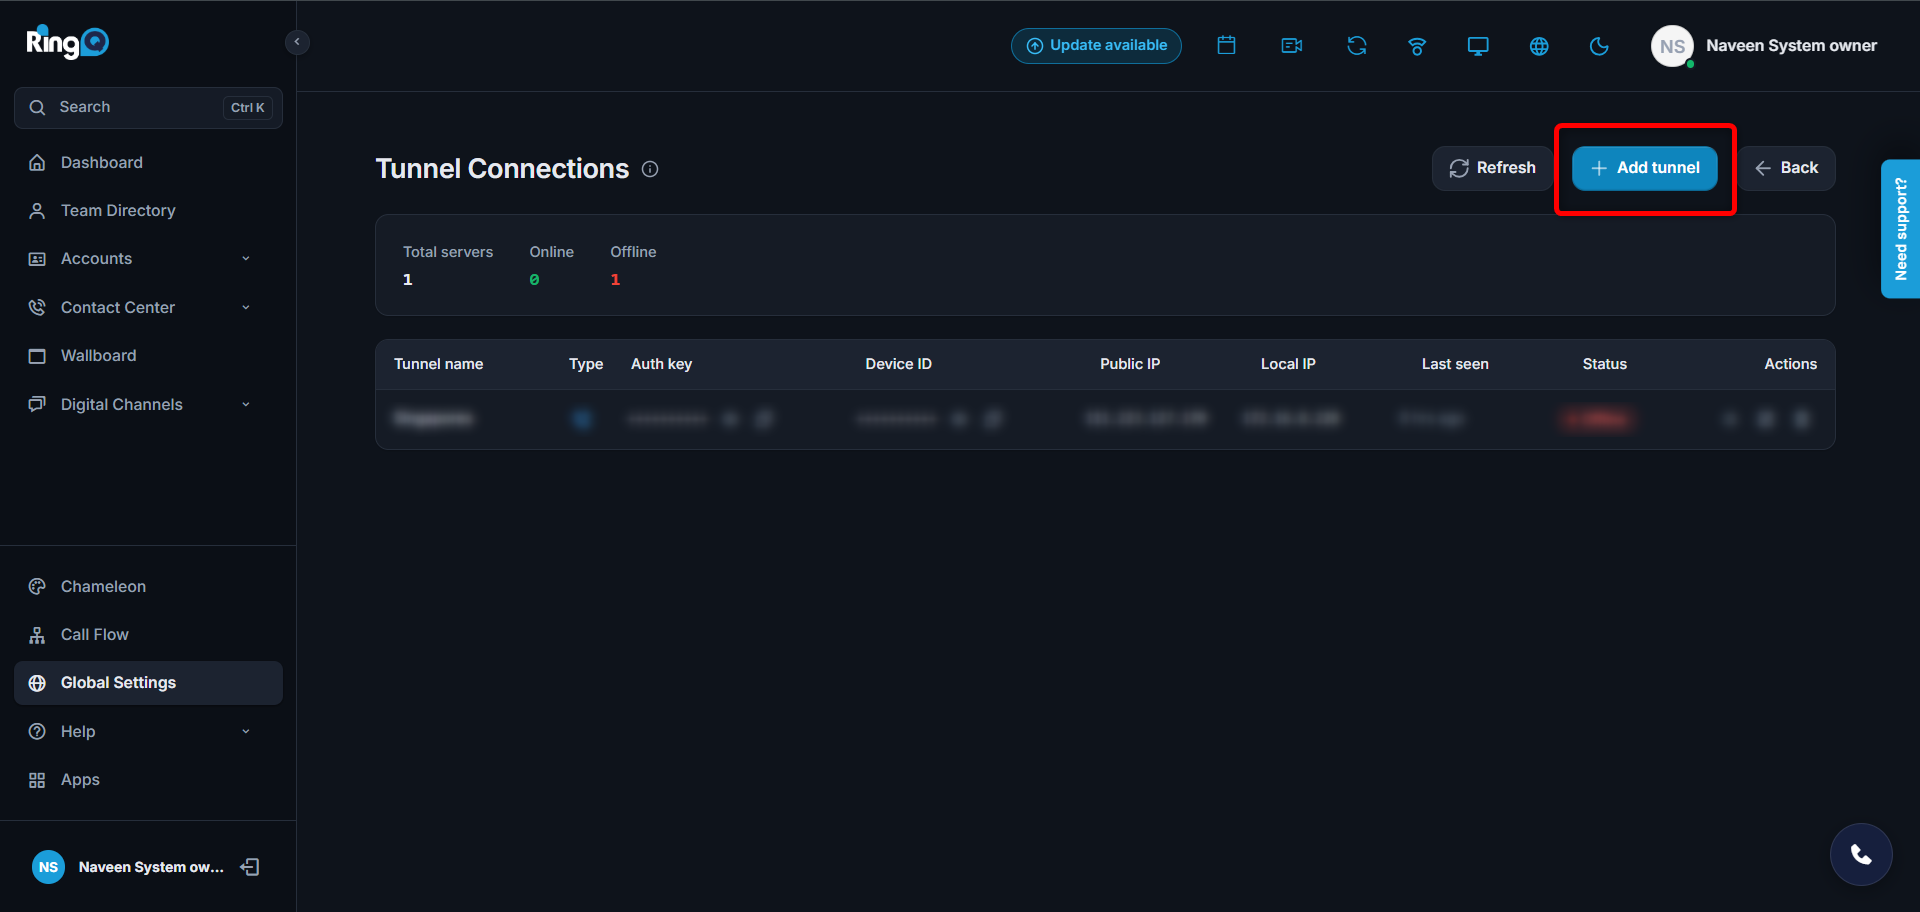Click the Auth key column header
1920x912 pixels.
[661, 364]
